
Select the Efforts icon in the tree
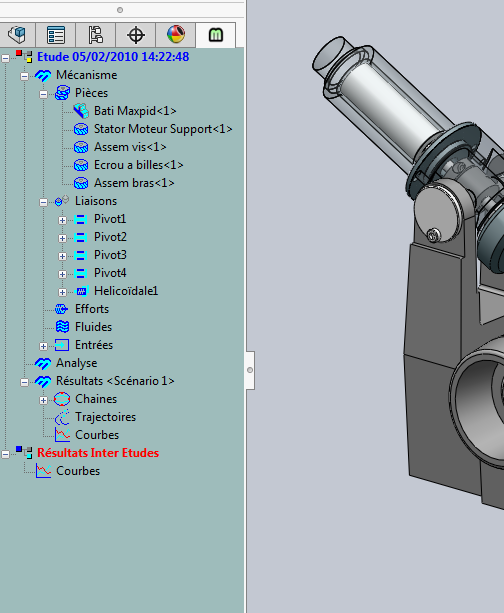coord(62,309)
